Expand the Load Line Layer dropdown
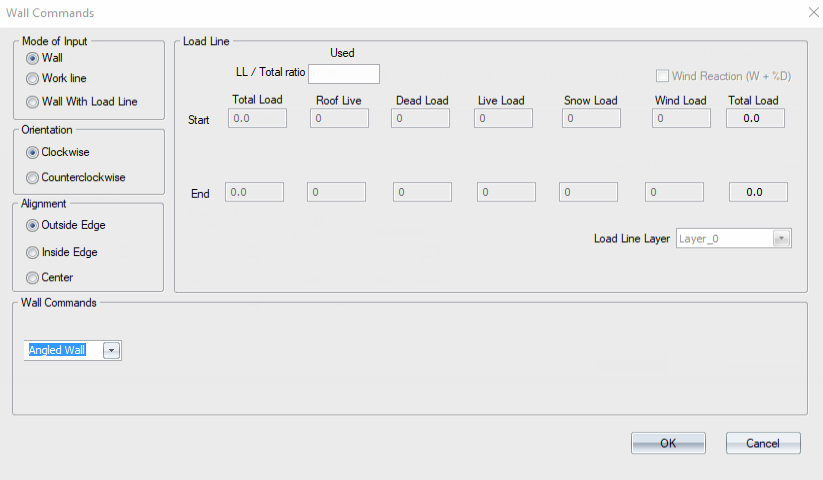Viewport: 823px width, 480px height. (x=782, y=239)
